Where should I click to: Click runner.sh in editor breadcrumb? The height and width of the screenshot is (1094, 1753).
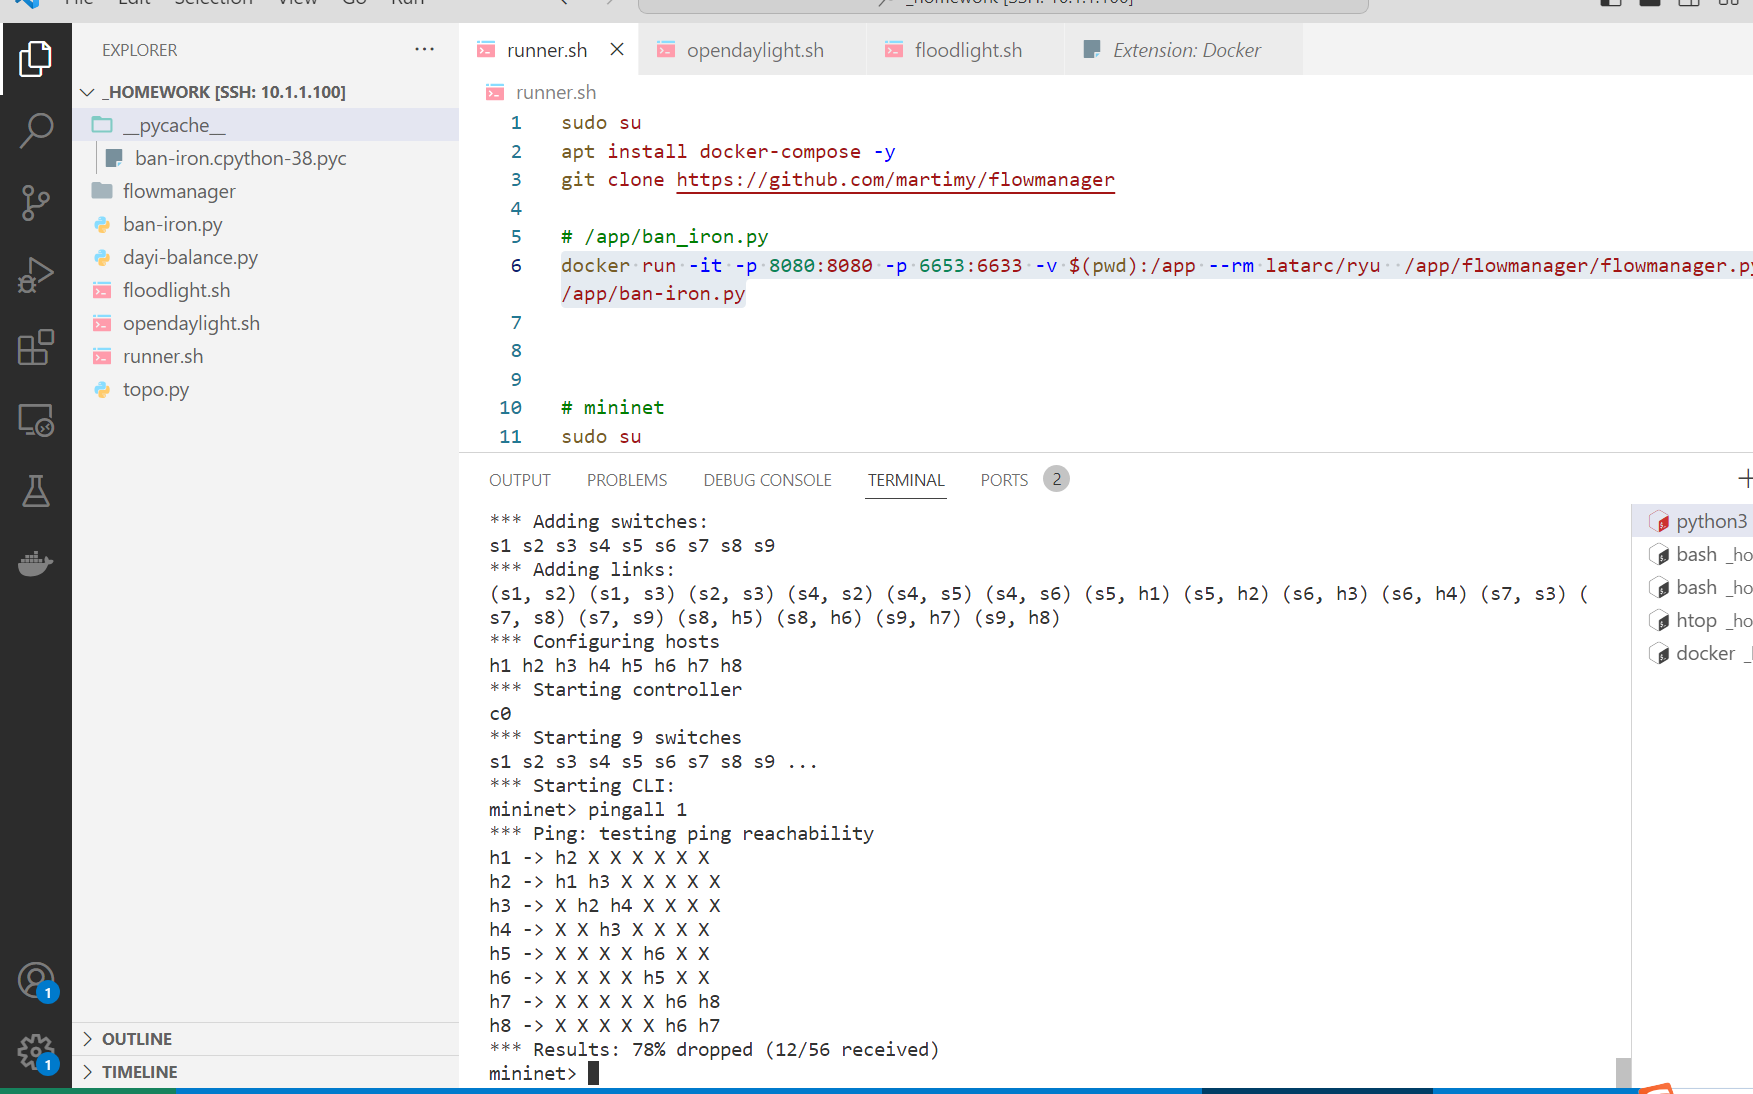pyautogui.click(x=556, y=92)
